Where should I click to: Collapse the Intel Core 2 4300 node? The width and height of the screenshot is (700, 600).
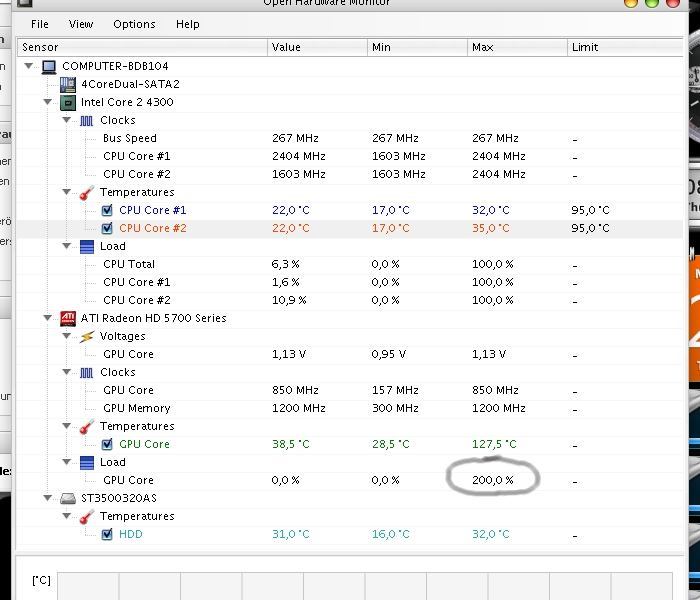point(48,102)
